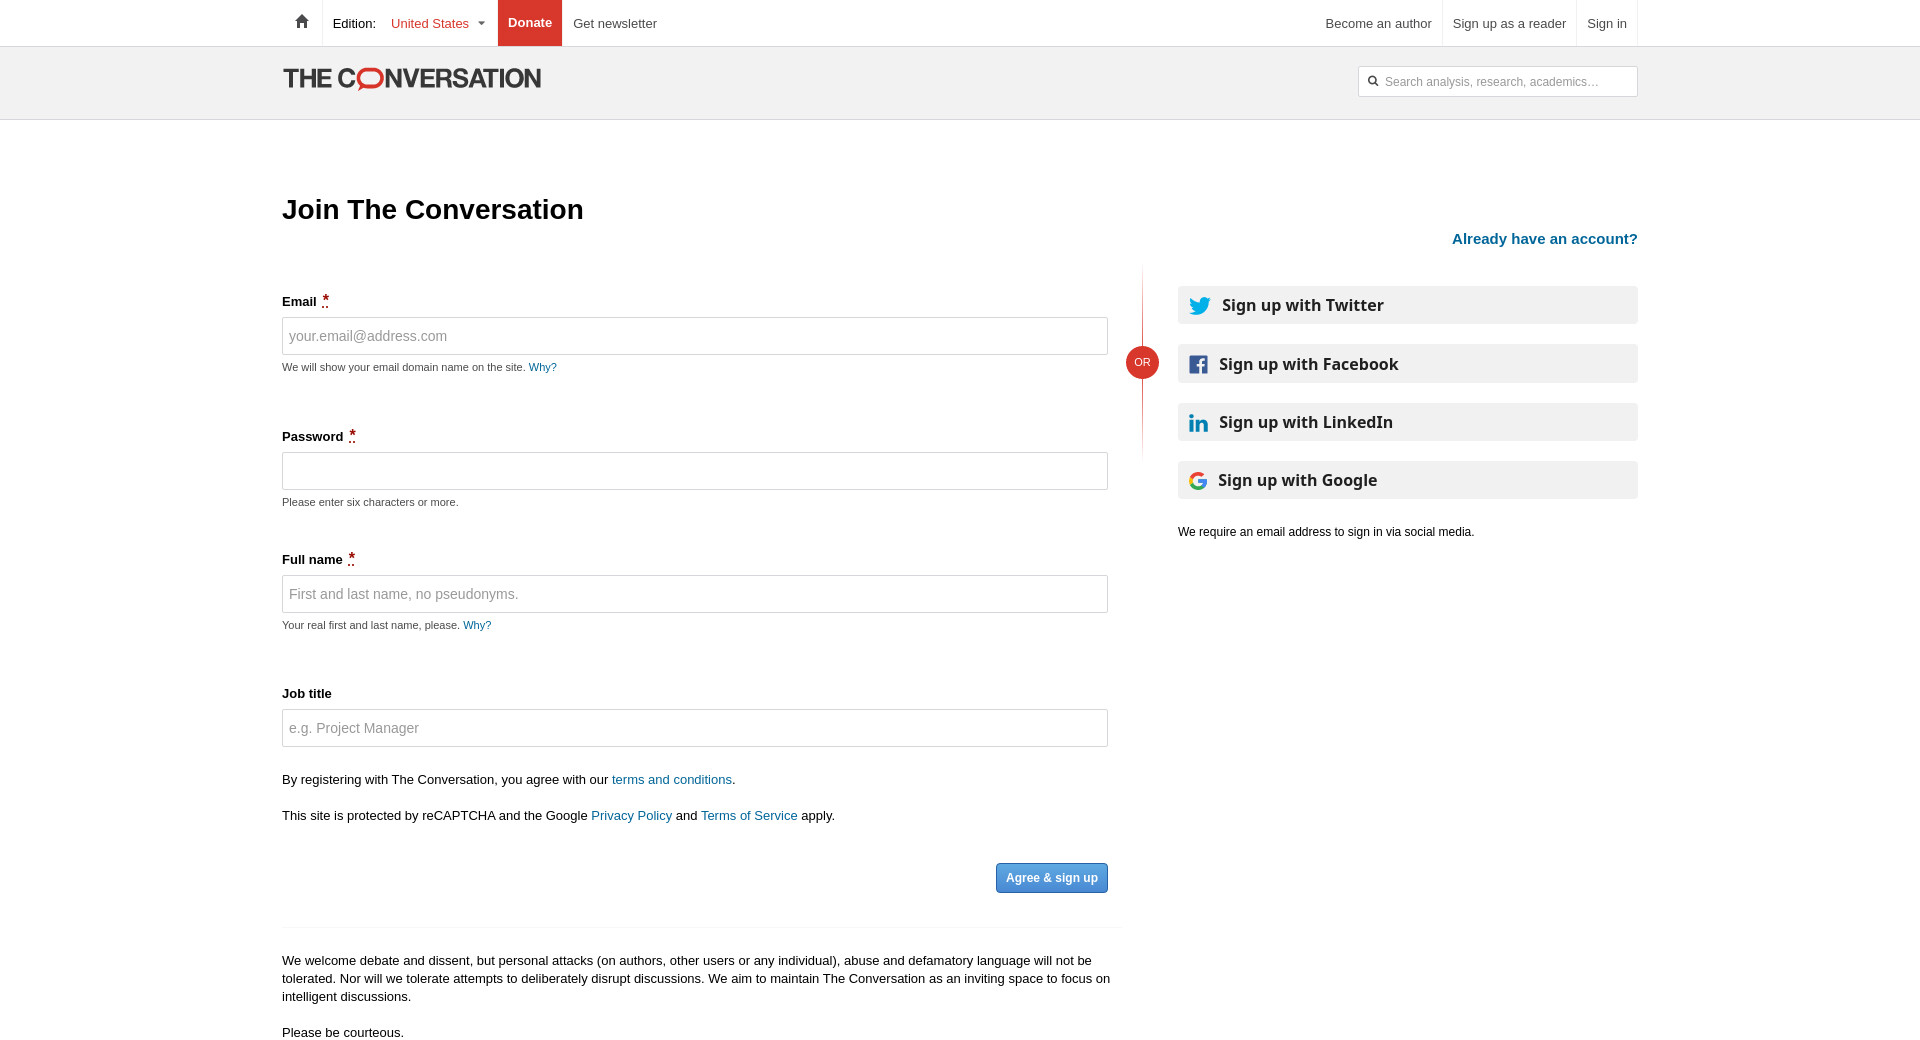Open the Google Privacy Policy link
Screen dimensions: 1920x1040
point(631,816)
